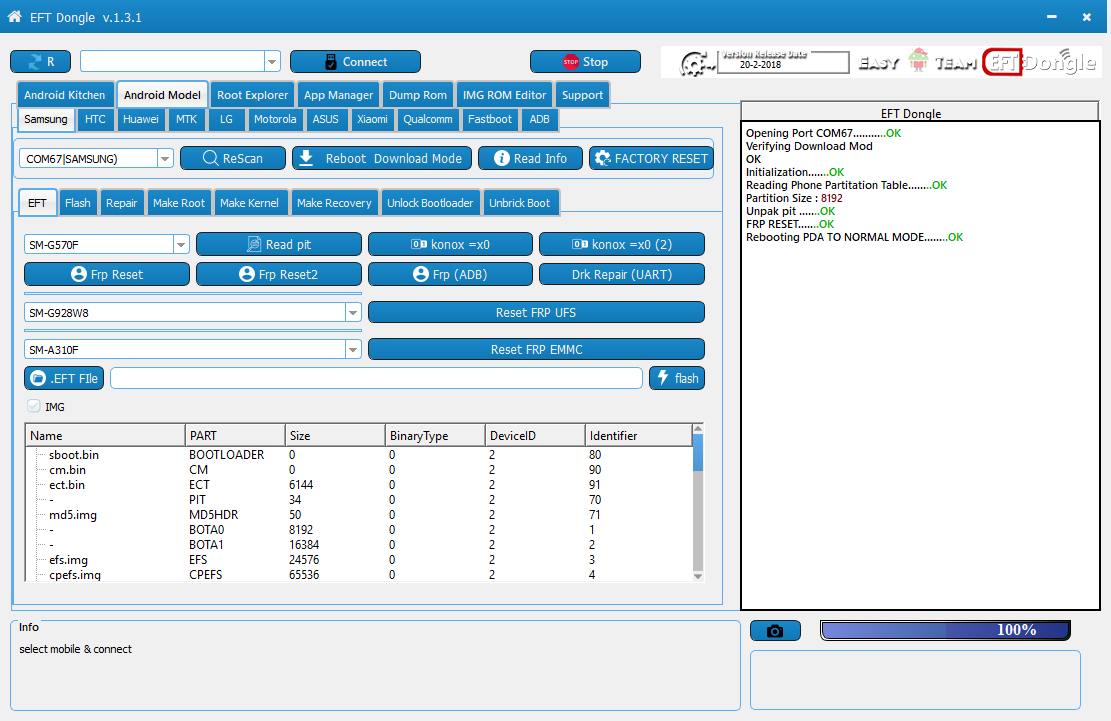Click the konox =x0 (2) button
Image resolution: width=1111 pixels, height=721 pixels.
[x=622, y=244]
